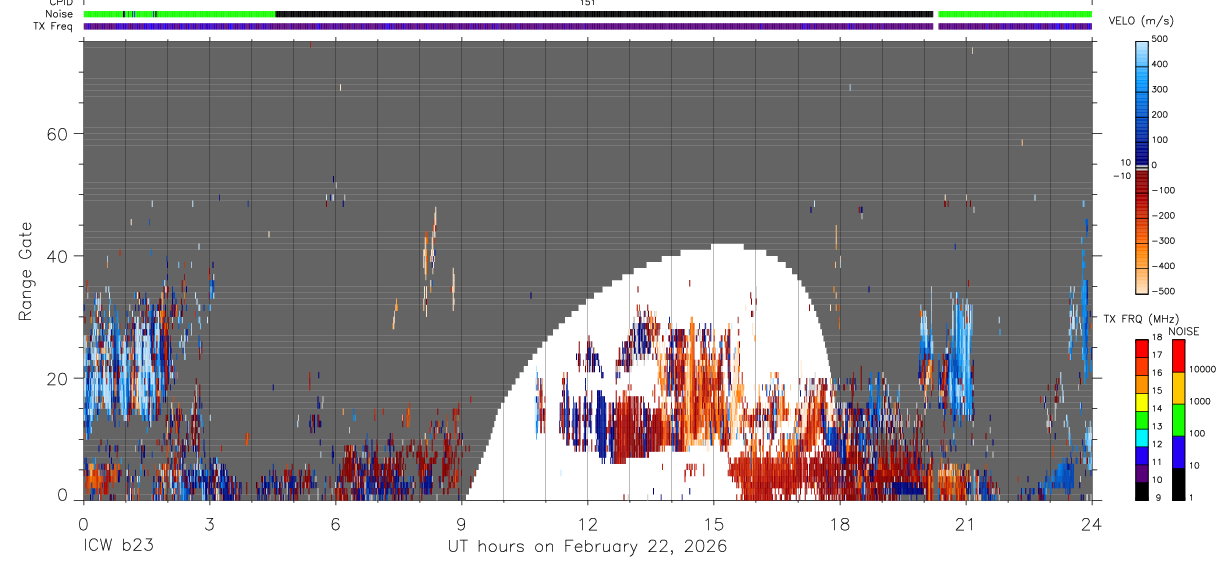Click the 'UT hours on February 22, 2026' axis title

pos(587,547)
